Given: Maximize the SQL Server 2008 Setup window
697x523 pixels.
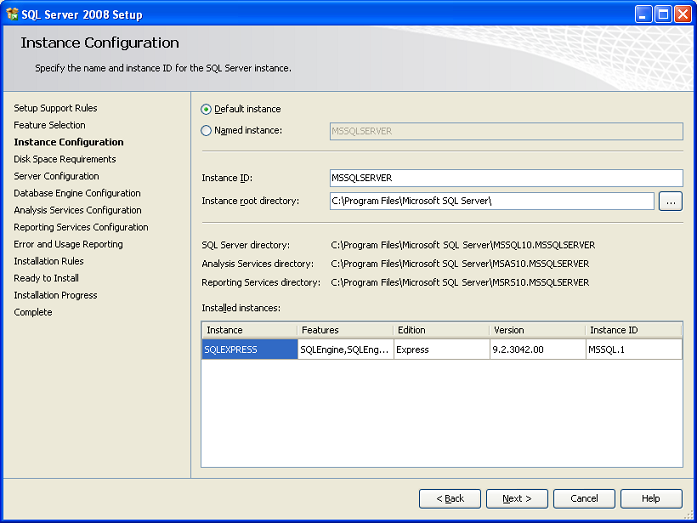Looking at the screenshot, I should click(x=663, y=14).
